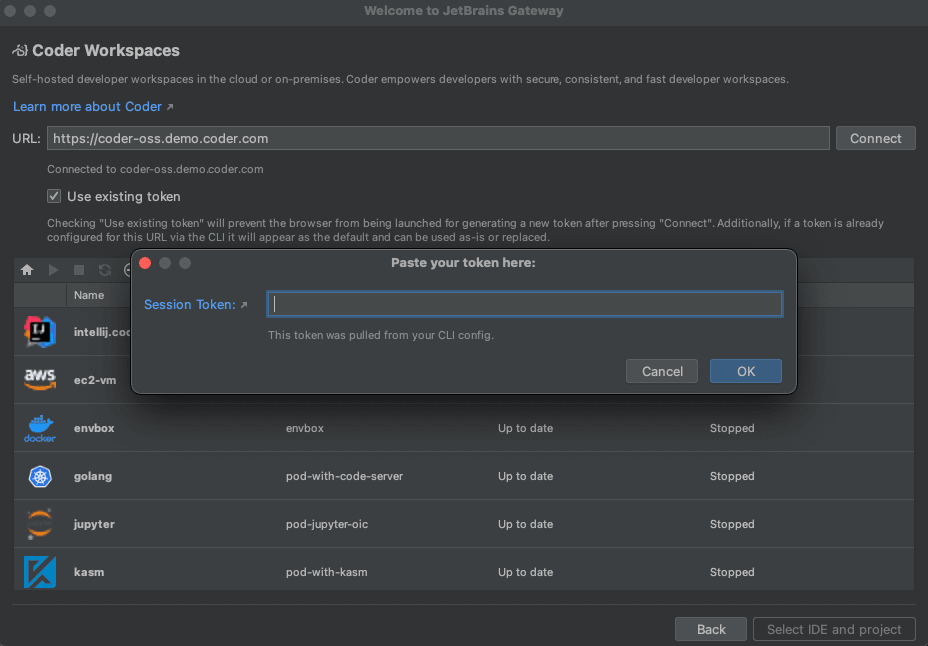Select the AWS ec2-vm workspace icon
The width and height of the screenshot is (928, 646).
(40, 380)
